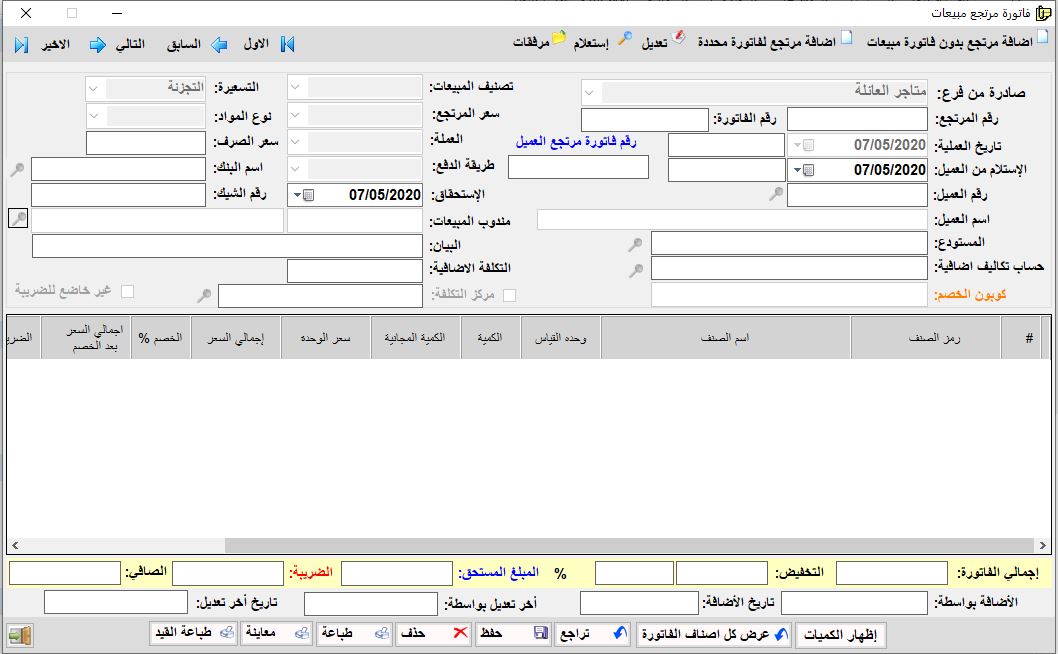Open attachments (مرفقات) folder icon
Viewport: 1058px width, 654px height.
(559, 39)
